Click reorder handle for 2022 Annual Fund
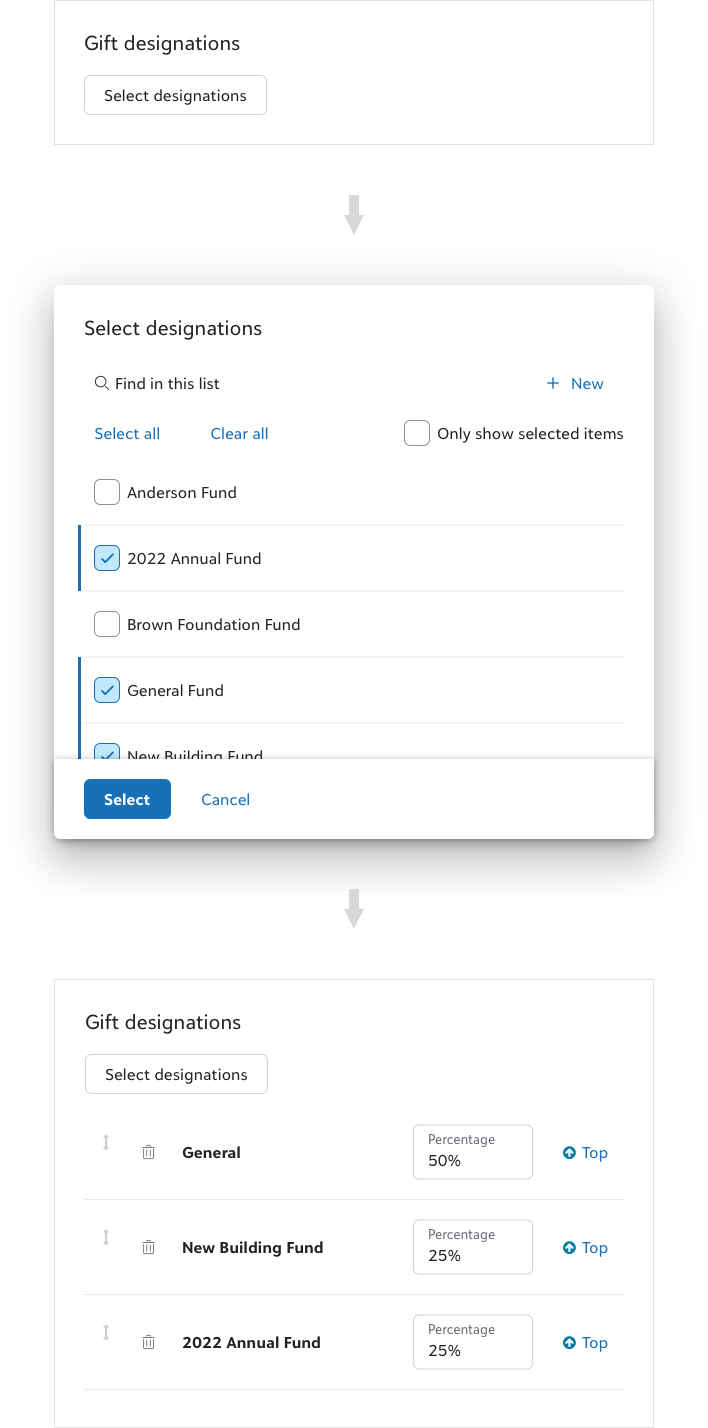708x1428 pixels. point(106,1332)
